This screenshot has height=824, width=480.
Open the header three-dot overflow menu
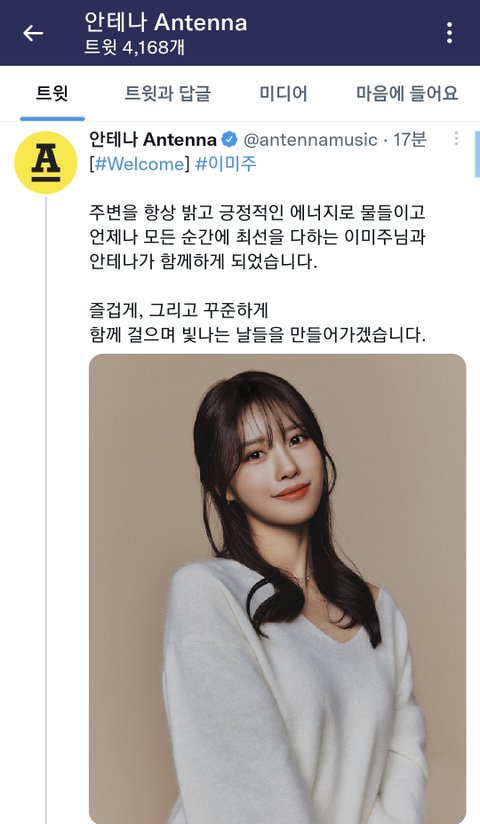tap(449, 33)
